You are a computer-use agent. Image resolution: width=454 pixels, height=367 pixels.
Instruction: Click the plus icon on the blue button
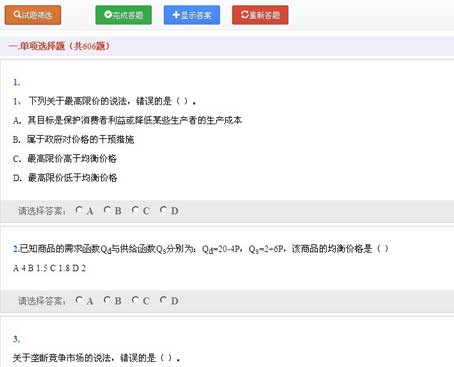[176, 15]
